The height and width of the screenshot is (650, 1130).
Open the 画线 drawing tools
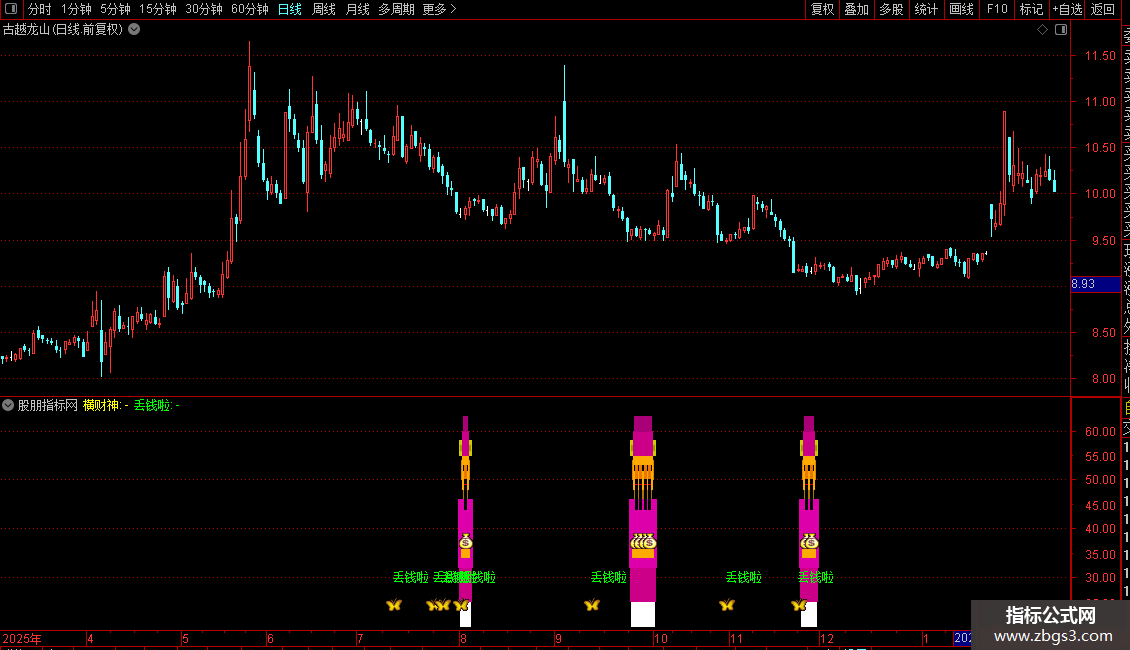[961, 9]
